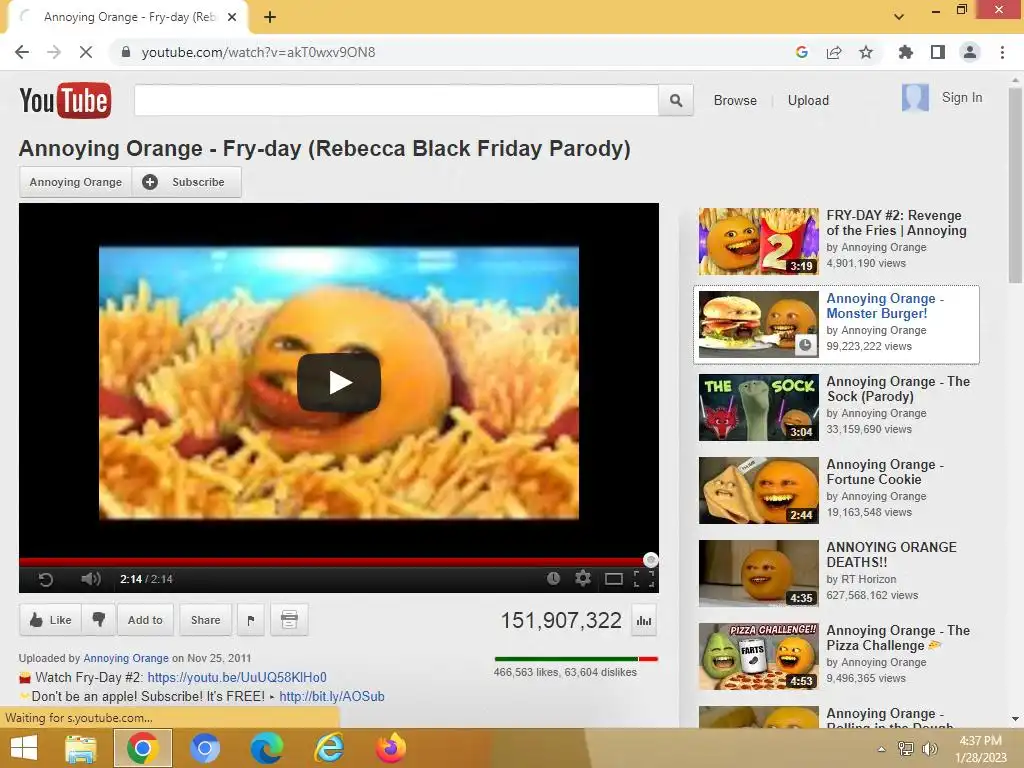Viewport: 1024px width, 768px height.
Task: Click the YouTube logo
Action: point(65,100)
